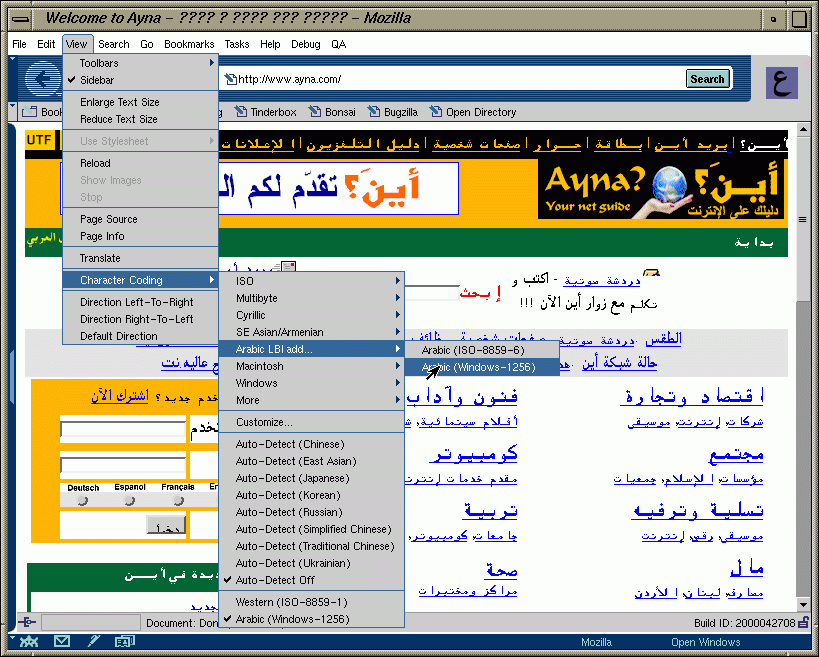The image size is (819, 657).
Task: Click the page proxy icon beside the URL
Action: (x=230, y=79)
